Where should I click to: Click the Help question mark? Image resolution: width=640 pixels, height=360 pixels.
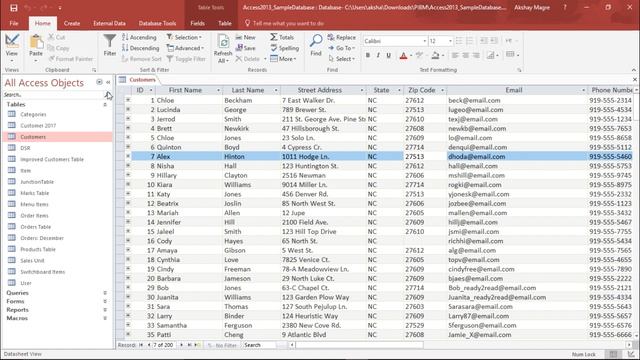click(x=565, y=7)
